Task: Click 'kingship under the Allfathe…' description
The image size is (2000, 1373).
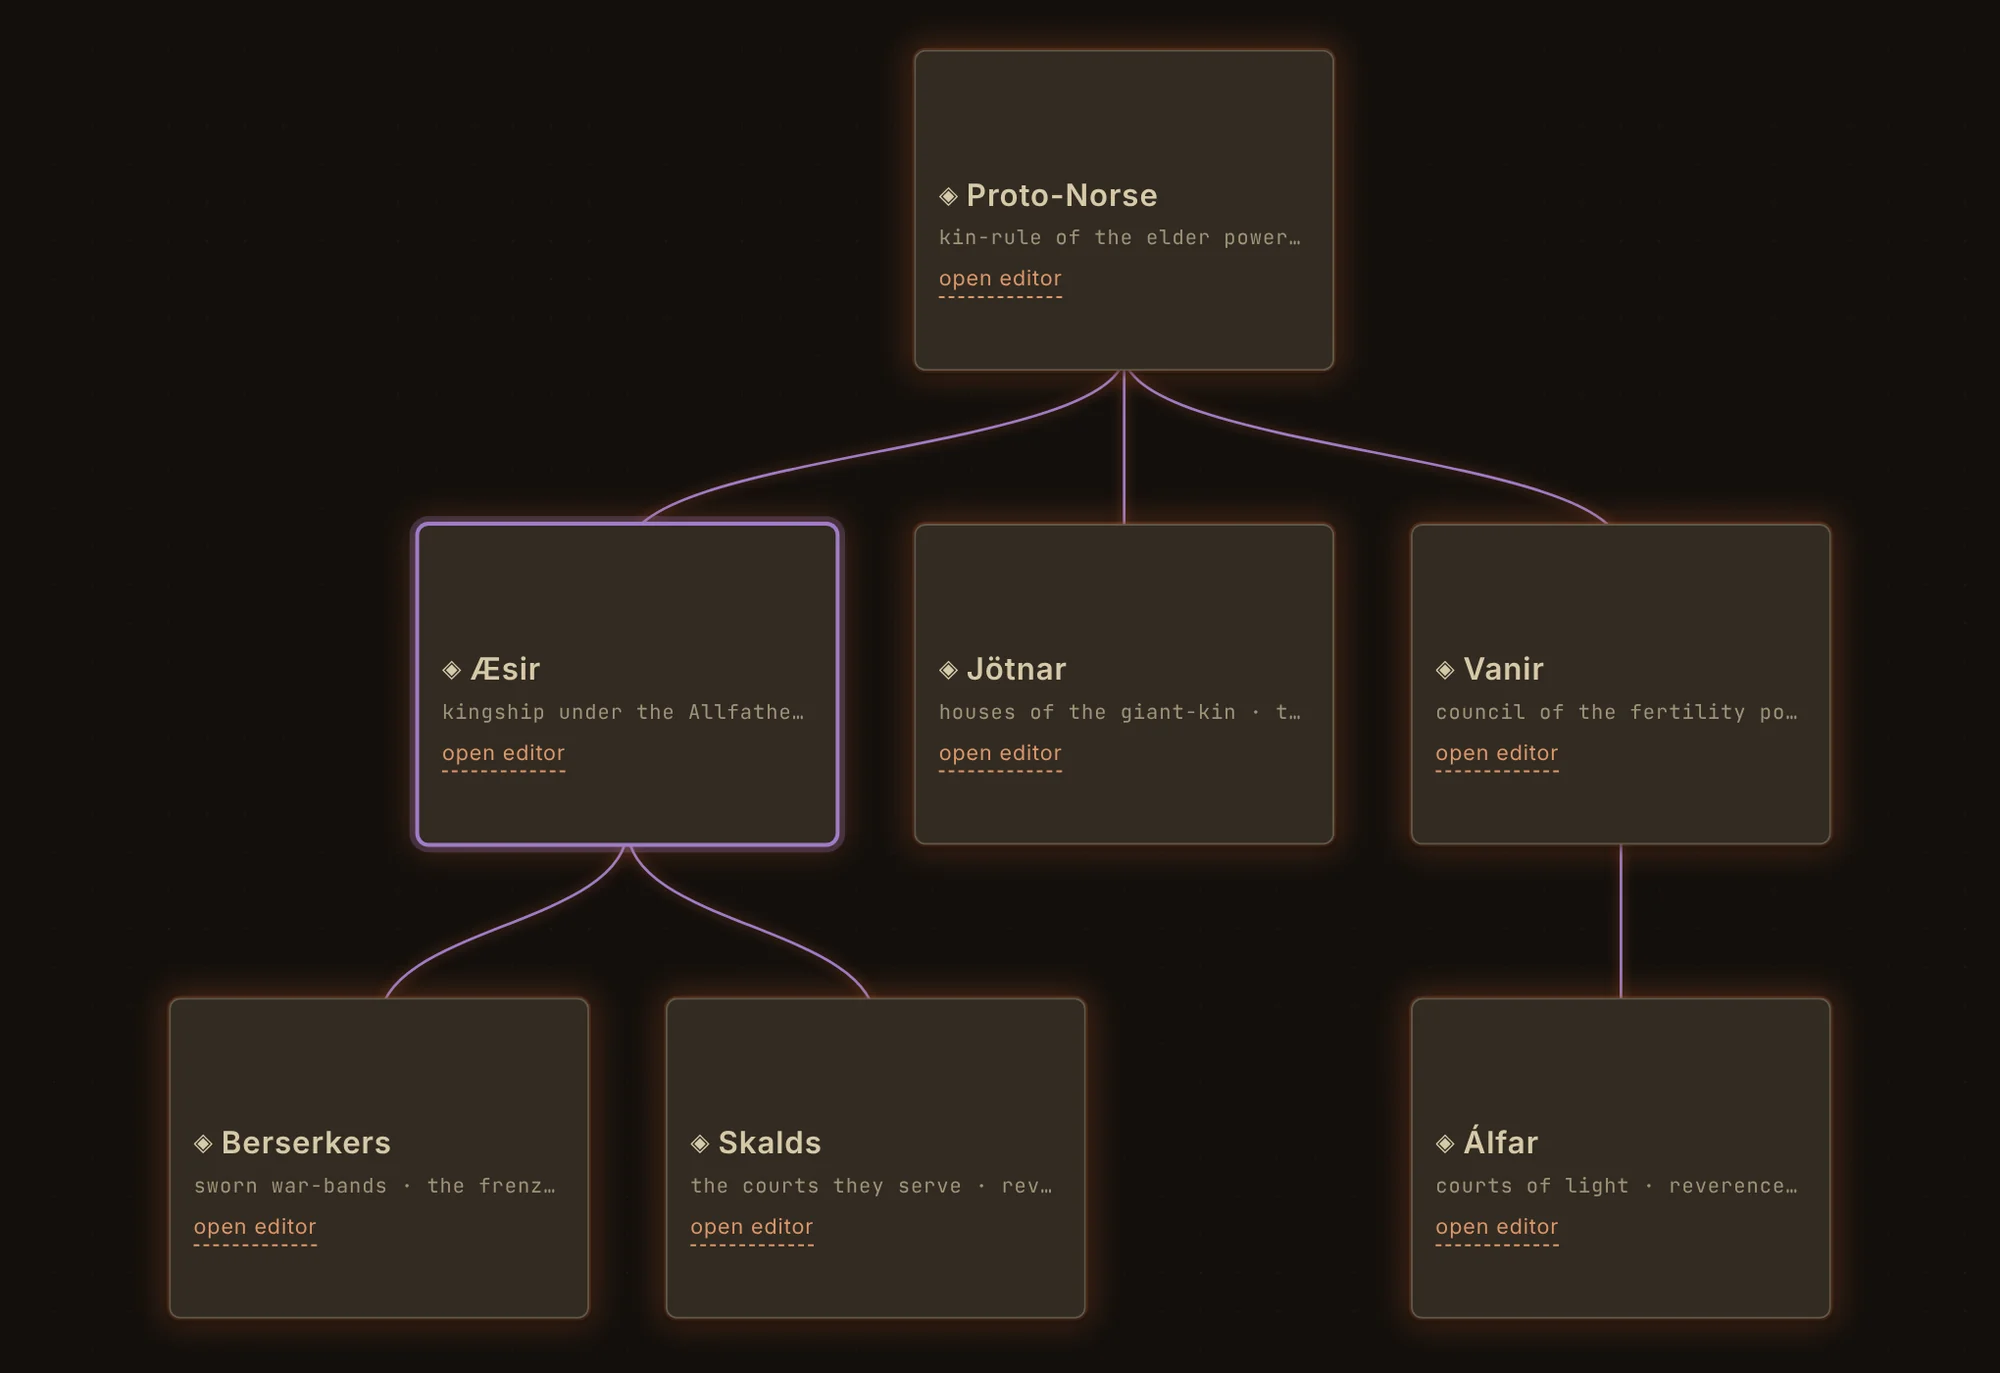Action: [x=623, y=712]
